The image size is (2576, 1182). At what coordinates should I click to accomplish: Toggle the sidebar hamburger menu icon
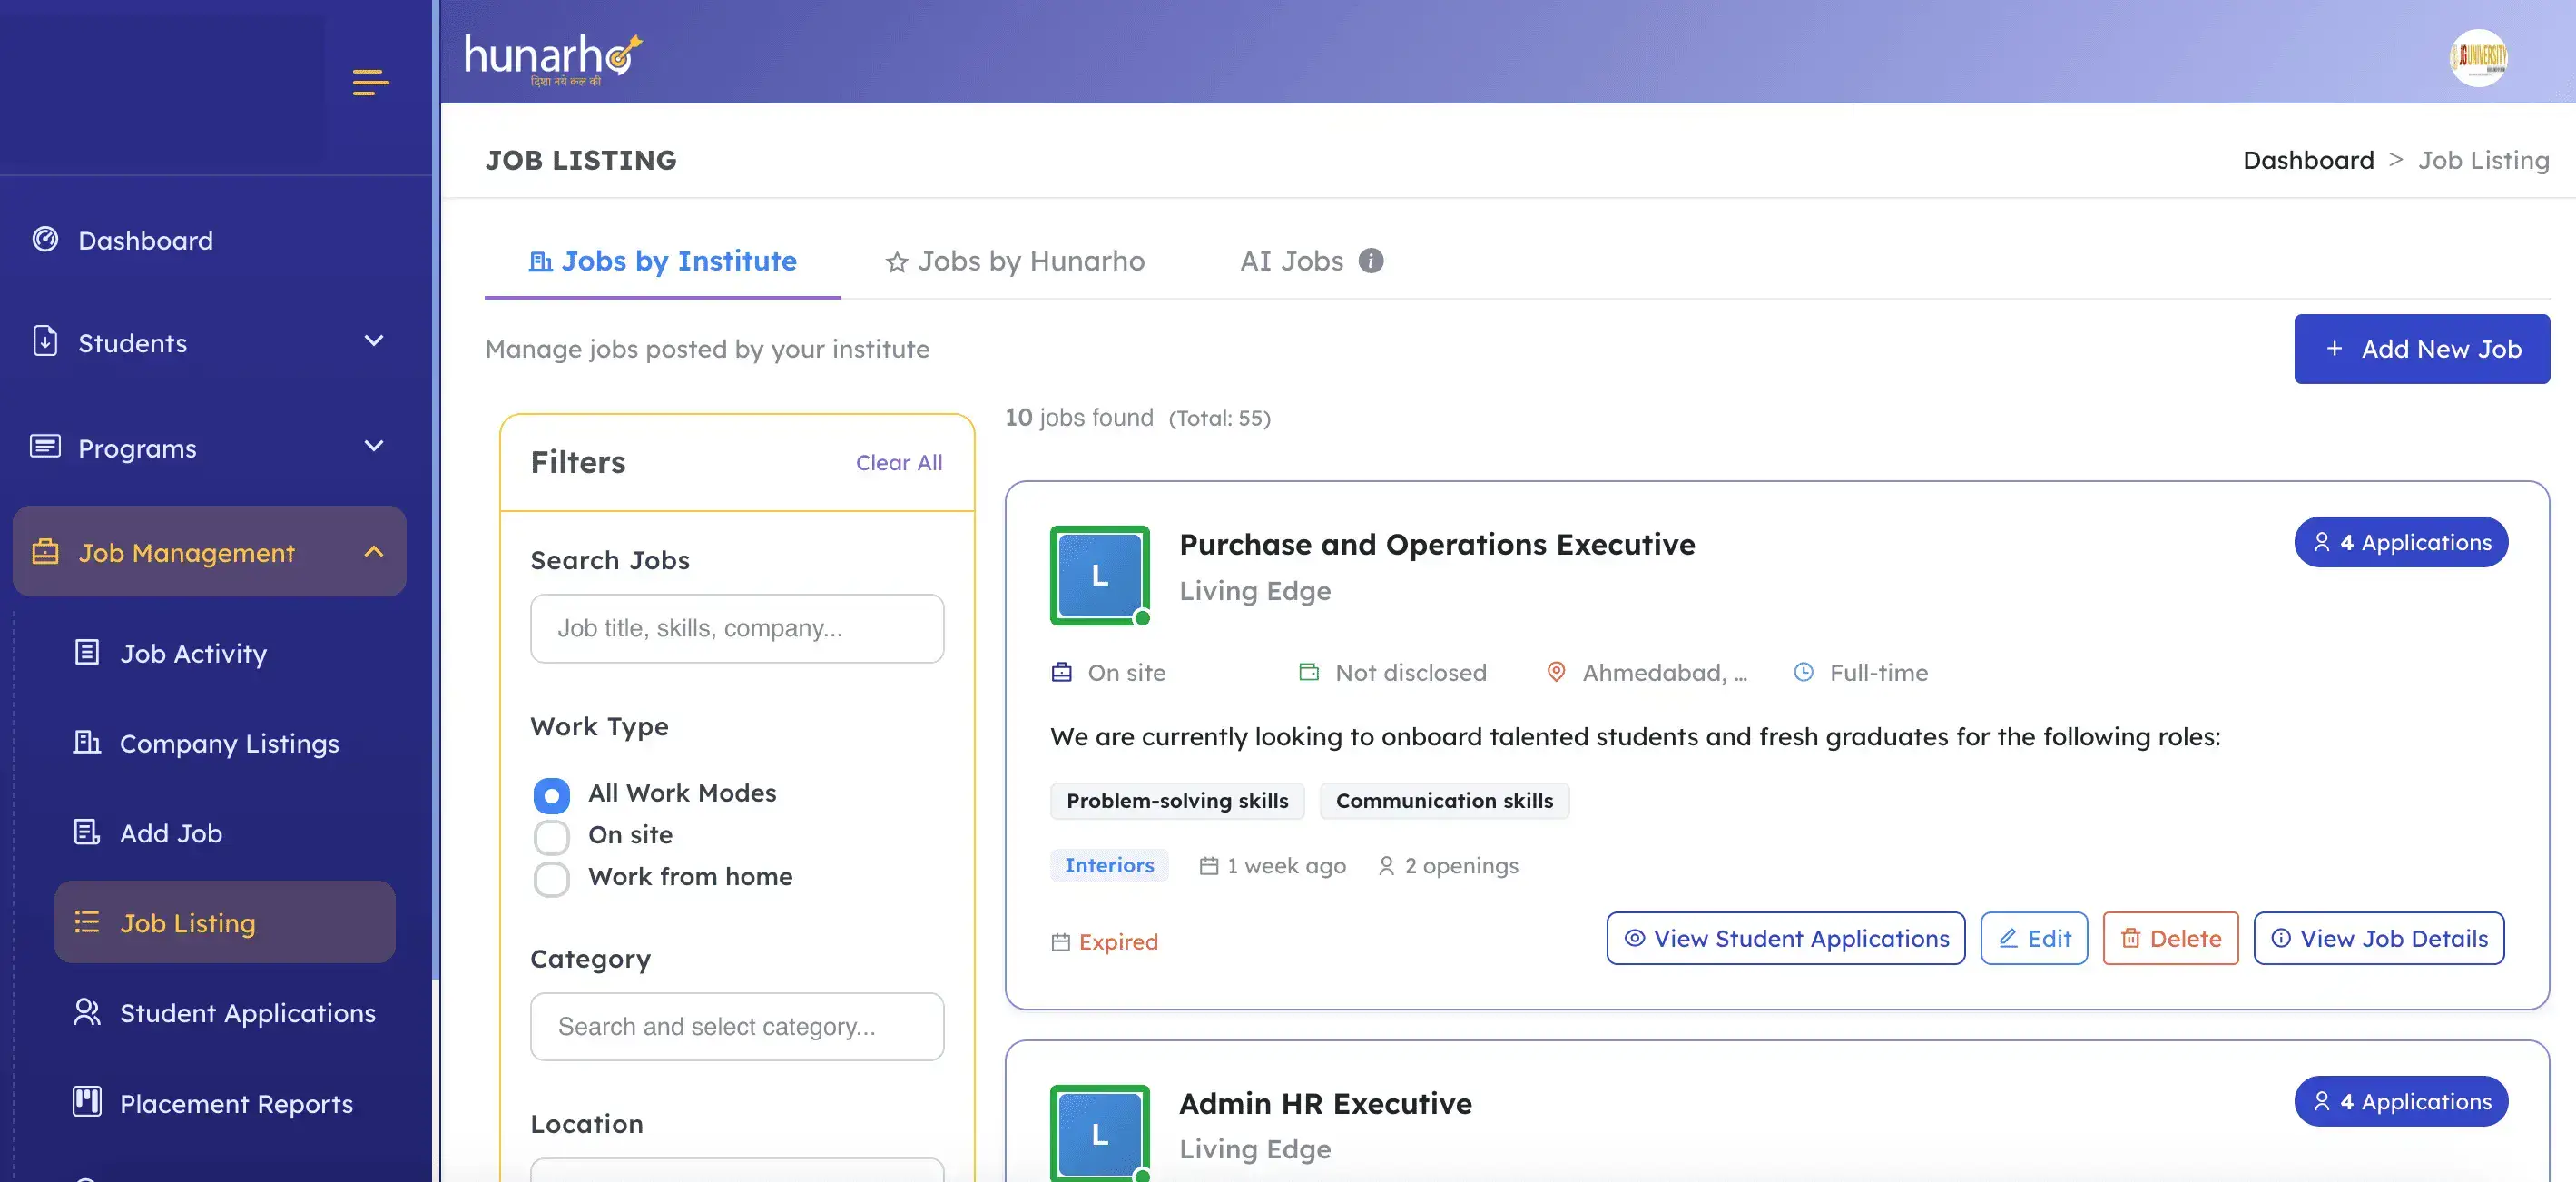click(370, 82)
